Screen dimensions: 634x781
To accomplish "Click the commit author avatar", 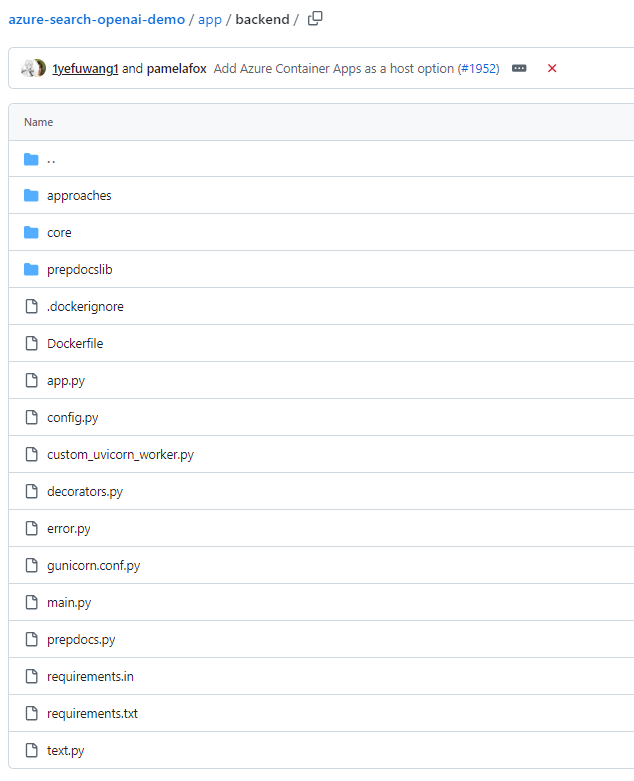I will (x=33, y=68).
